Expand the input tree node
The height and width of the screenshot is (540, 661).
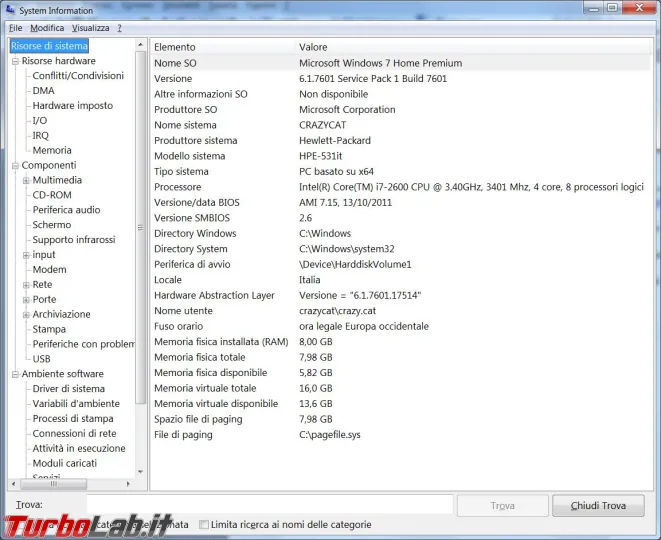pyautogui.click(x=26, y=255)
